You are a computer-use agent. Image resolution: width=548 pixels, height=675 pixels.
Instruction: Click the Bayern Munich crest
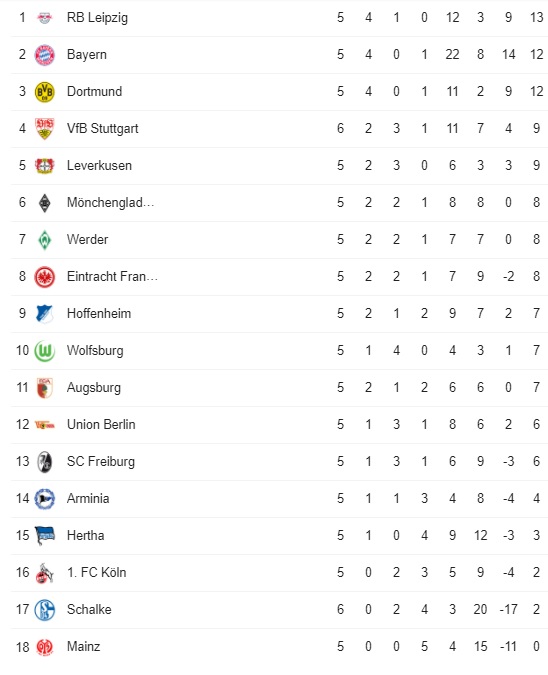(x=44, y=55)
